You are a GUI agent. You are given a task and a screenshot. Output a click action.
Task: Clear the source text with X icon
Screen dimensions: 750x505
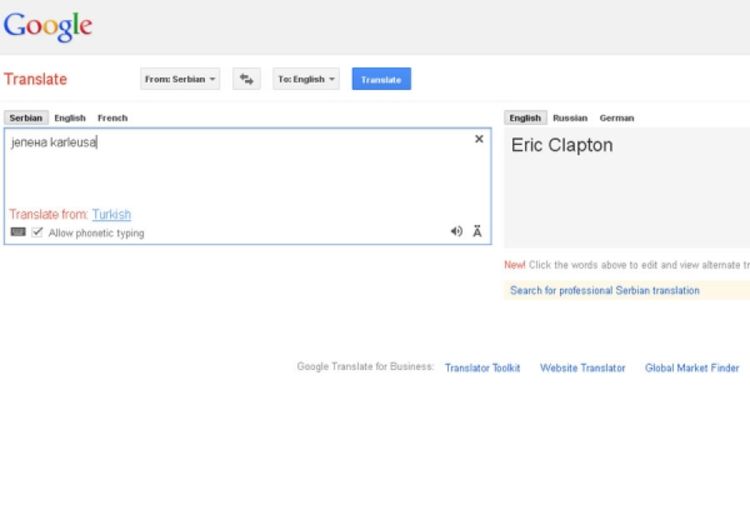point(479,139)
